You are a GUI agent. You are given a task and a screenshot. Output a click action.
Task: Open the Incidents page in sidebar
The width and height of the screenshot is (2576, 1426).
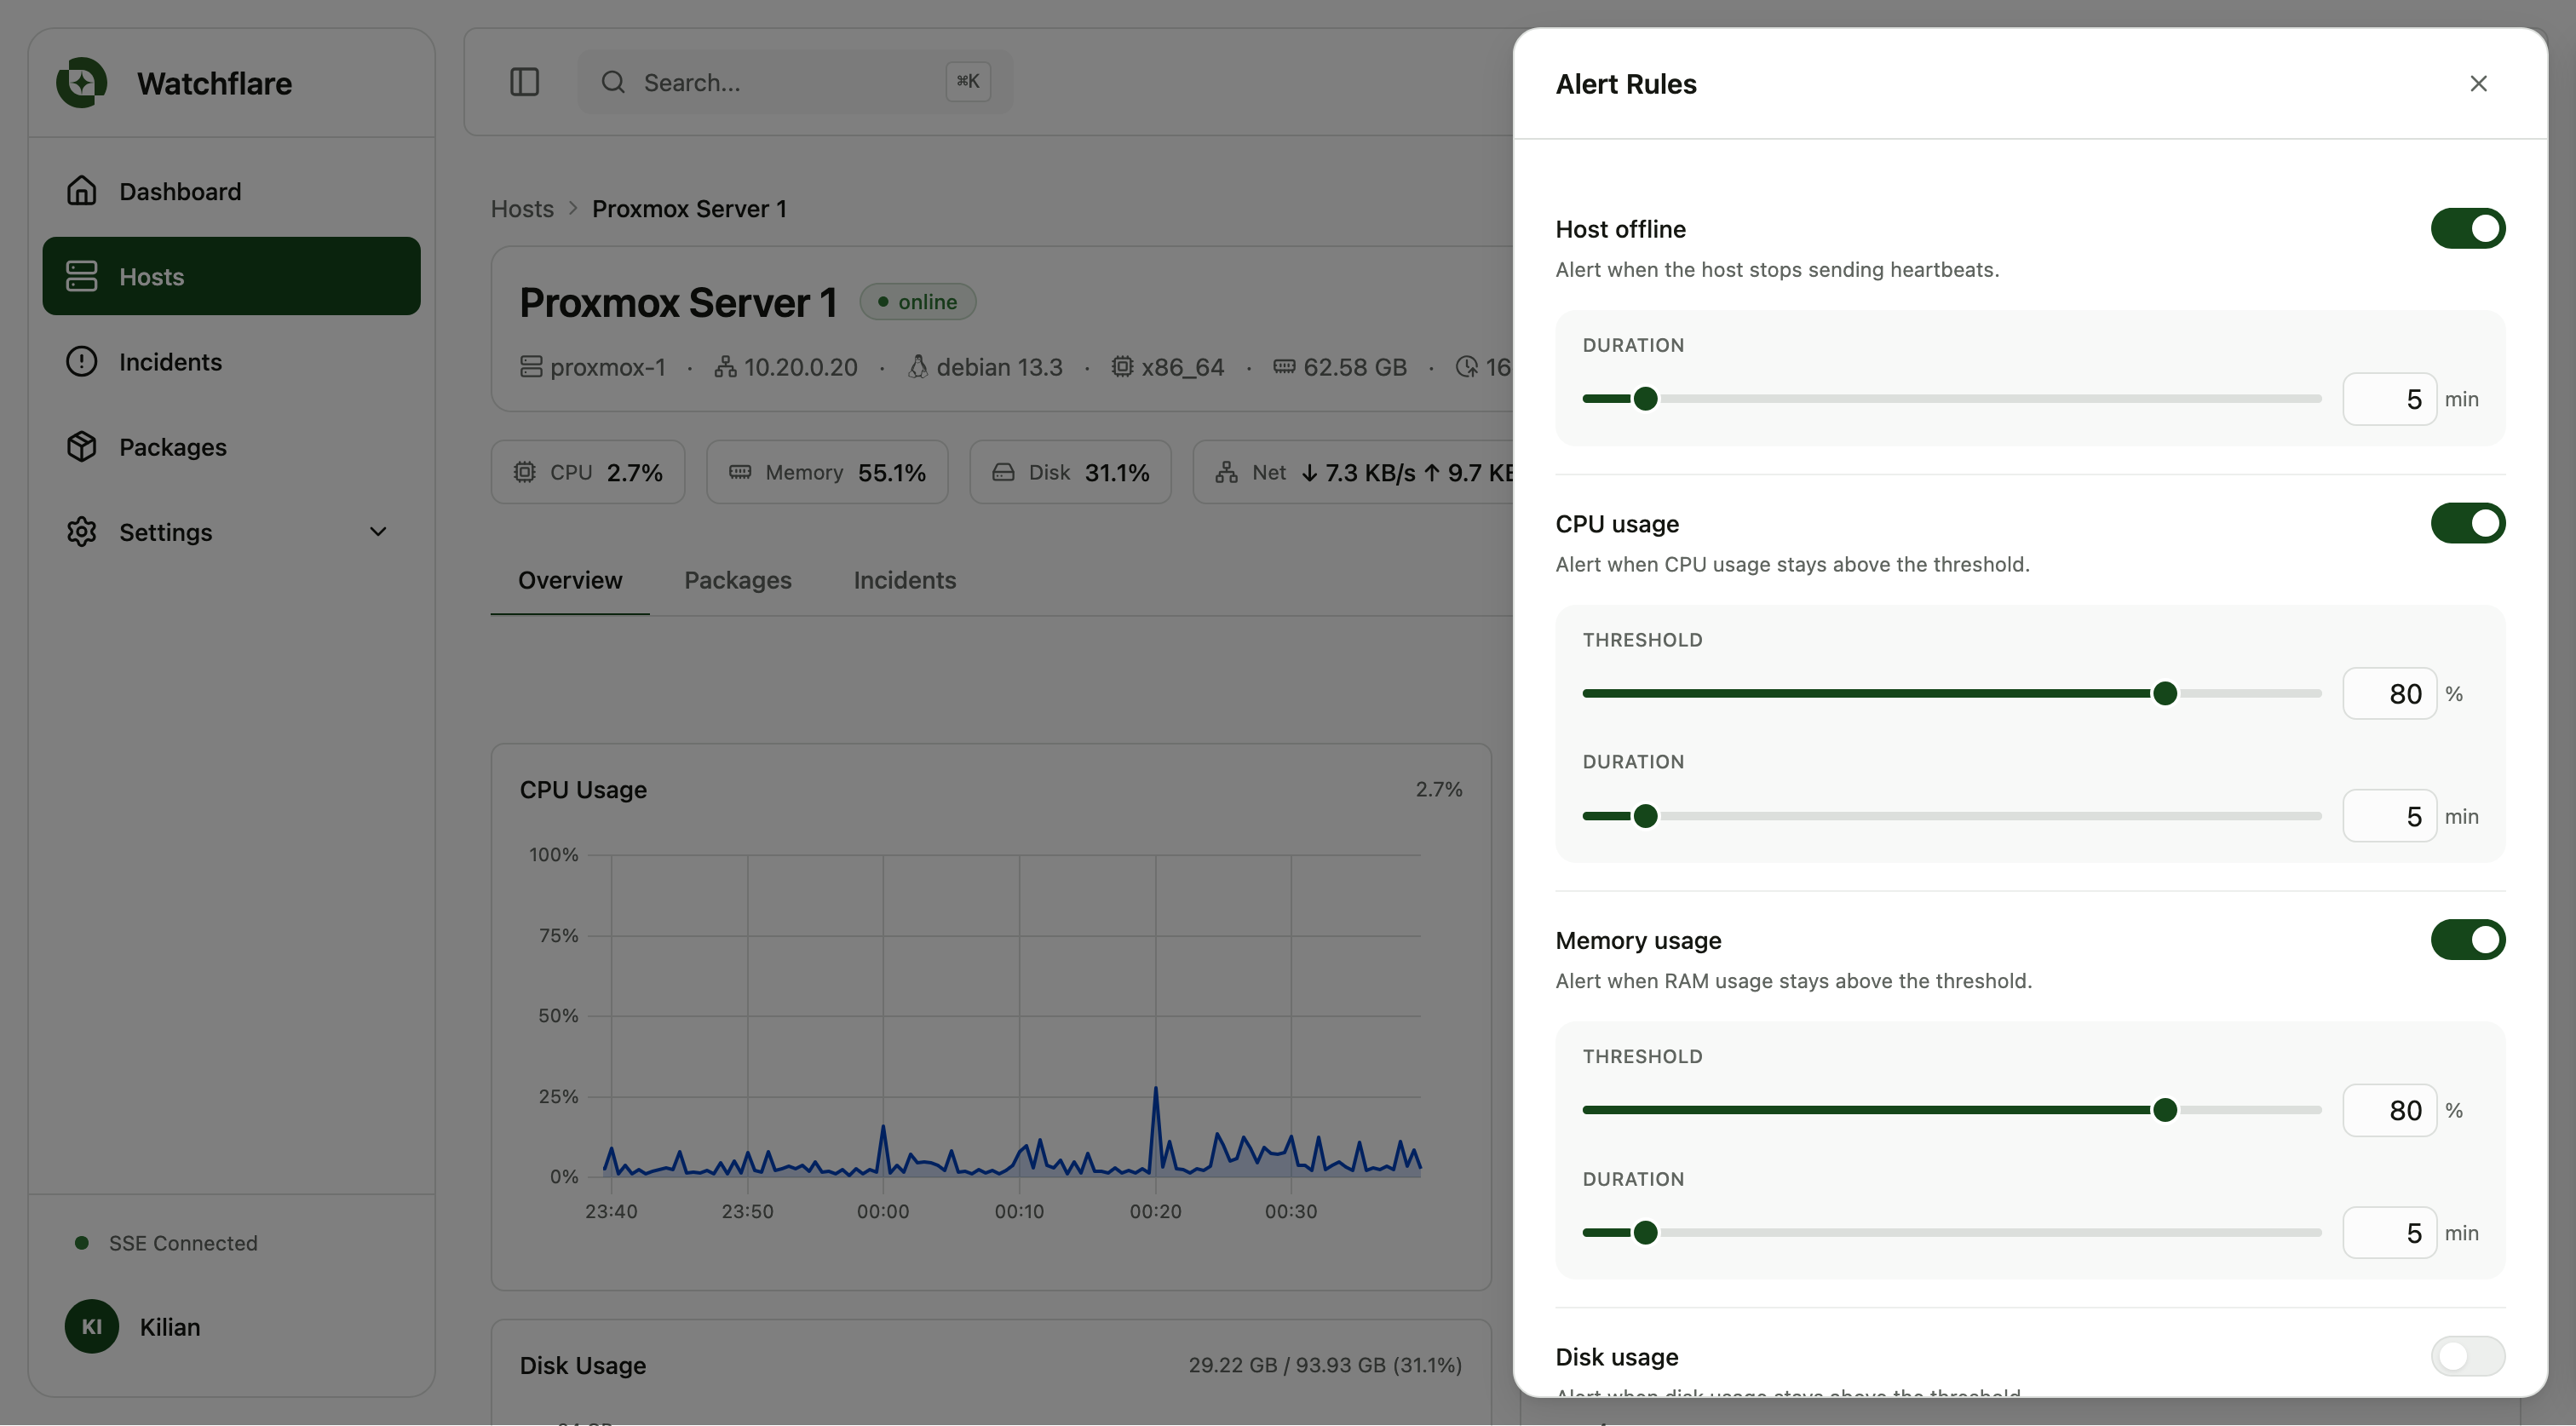click(x=231, y=361)
